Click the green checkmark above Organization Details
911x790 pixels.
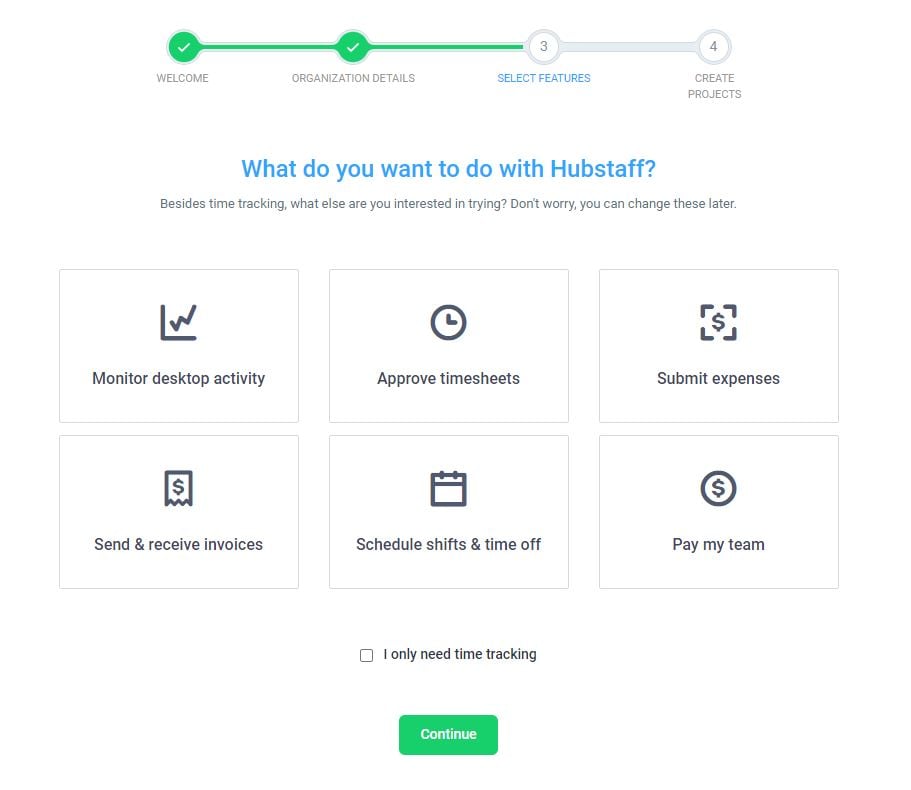353,47
